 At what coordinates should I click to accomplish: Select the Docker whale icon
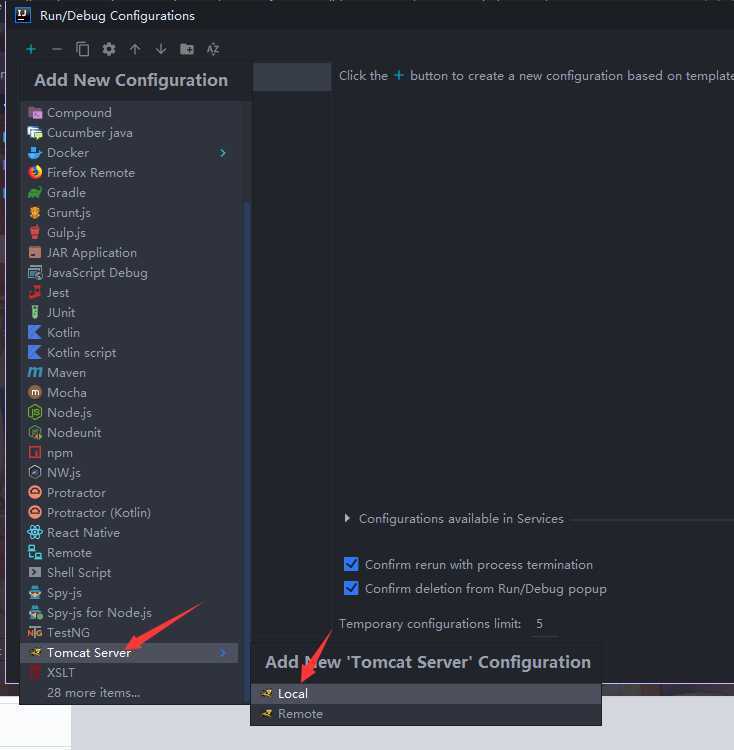click(x=35, y=153)
